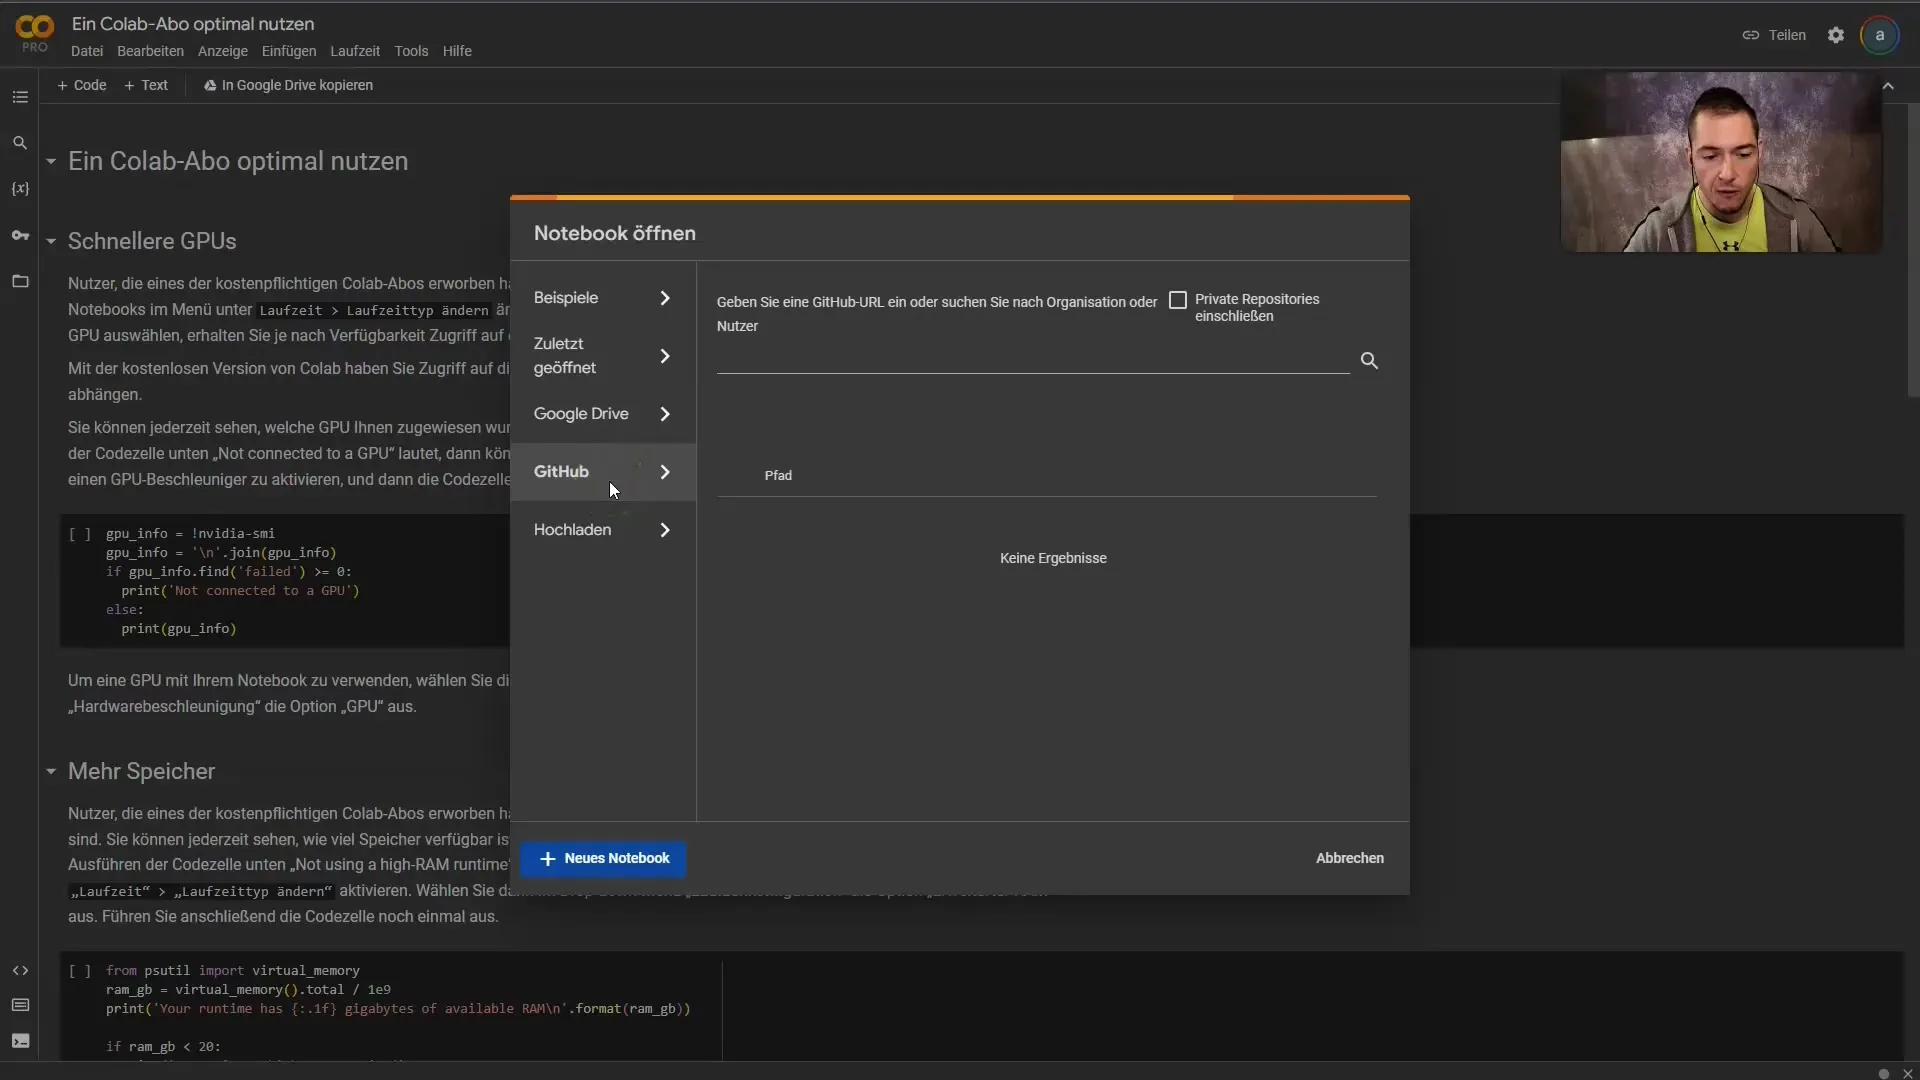This screenshot has width=1920, height=1080.
Task: Select the Hochladen tab
Action: tap(603, 530)
